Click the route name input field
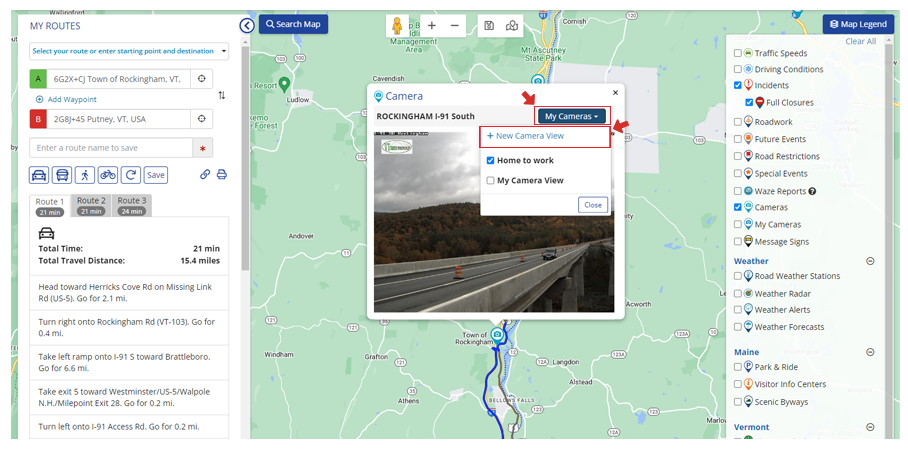 click(x=111, y=148)
